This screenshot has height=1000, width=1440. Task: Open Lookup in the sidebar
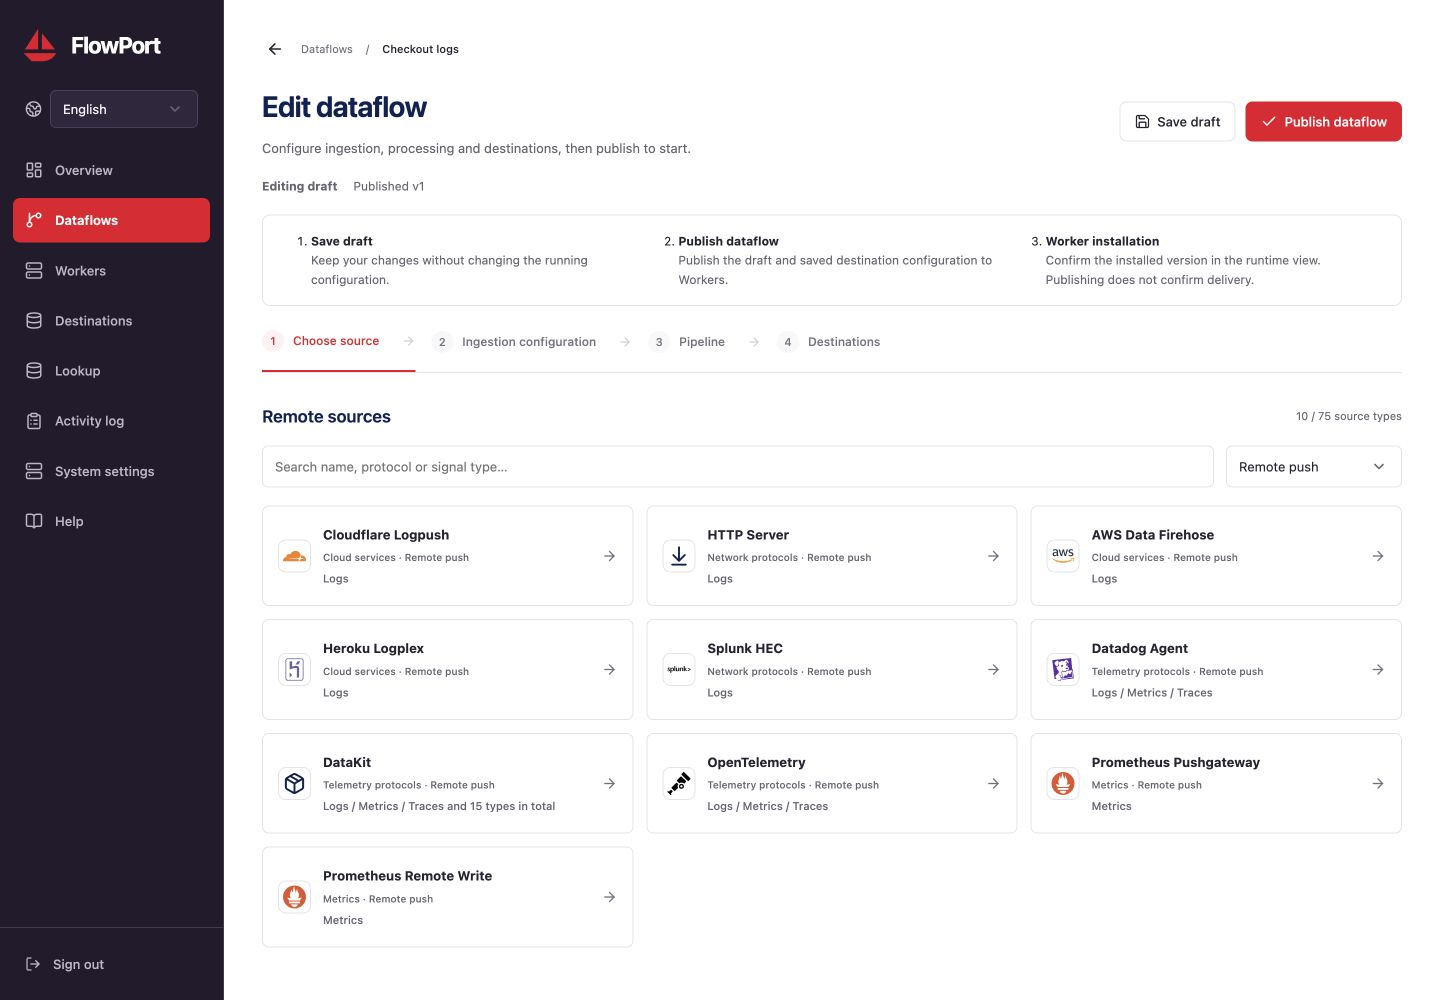(x=111, y=371)
